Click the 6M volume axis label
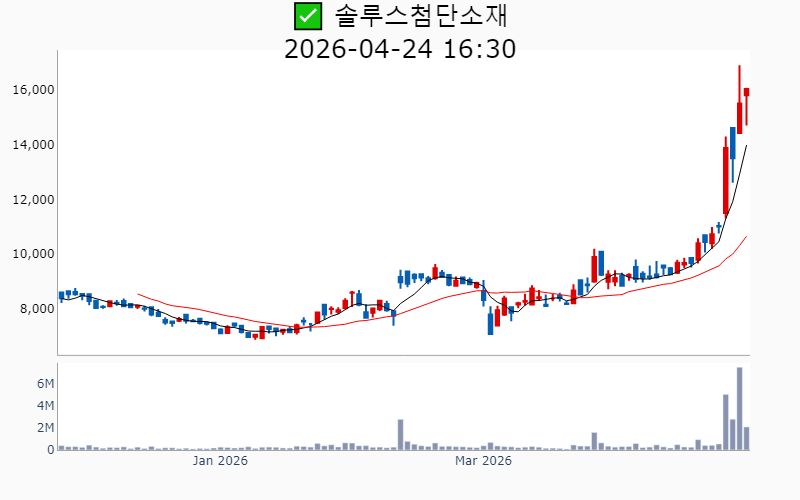800x500 pixels. coord(45,384)
